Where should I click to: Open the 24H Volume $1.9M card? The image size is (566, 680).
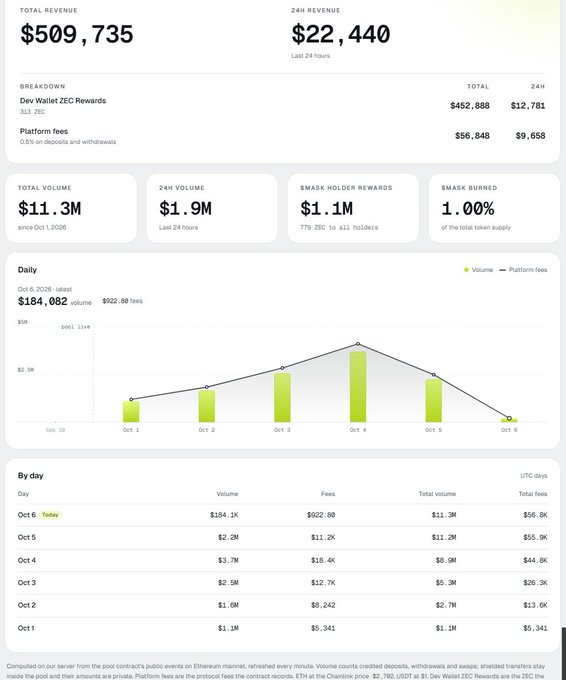pos(212,208)
